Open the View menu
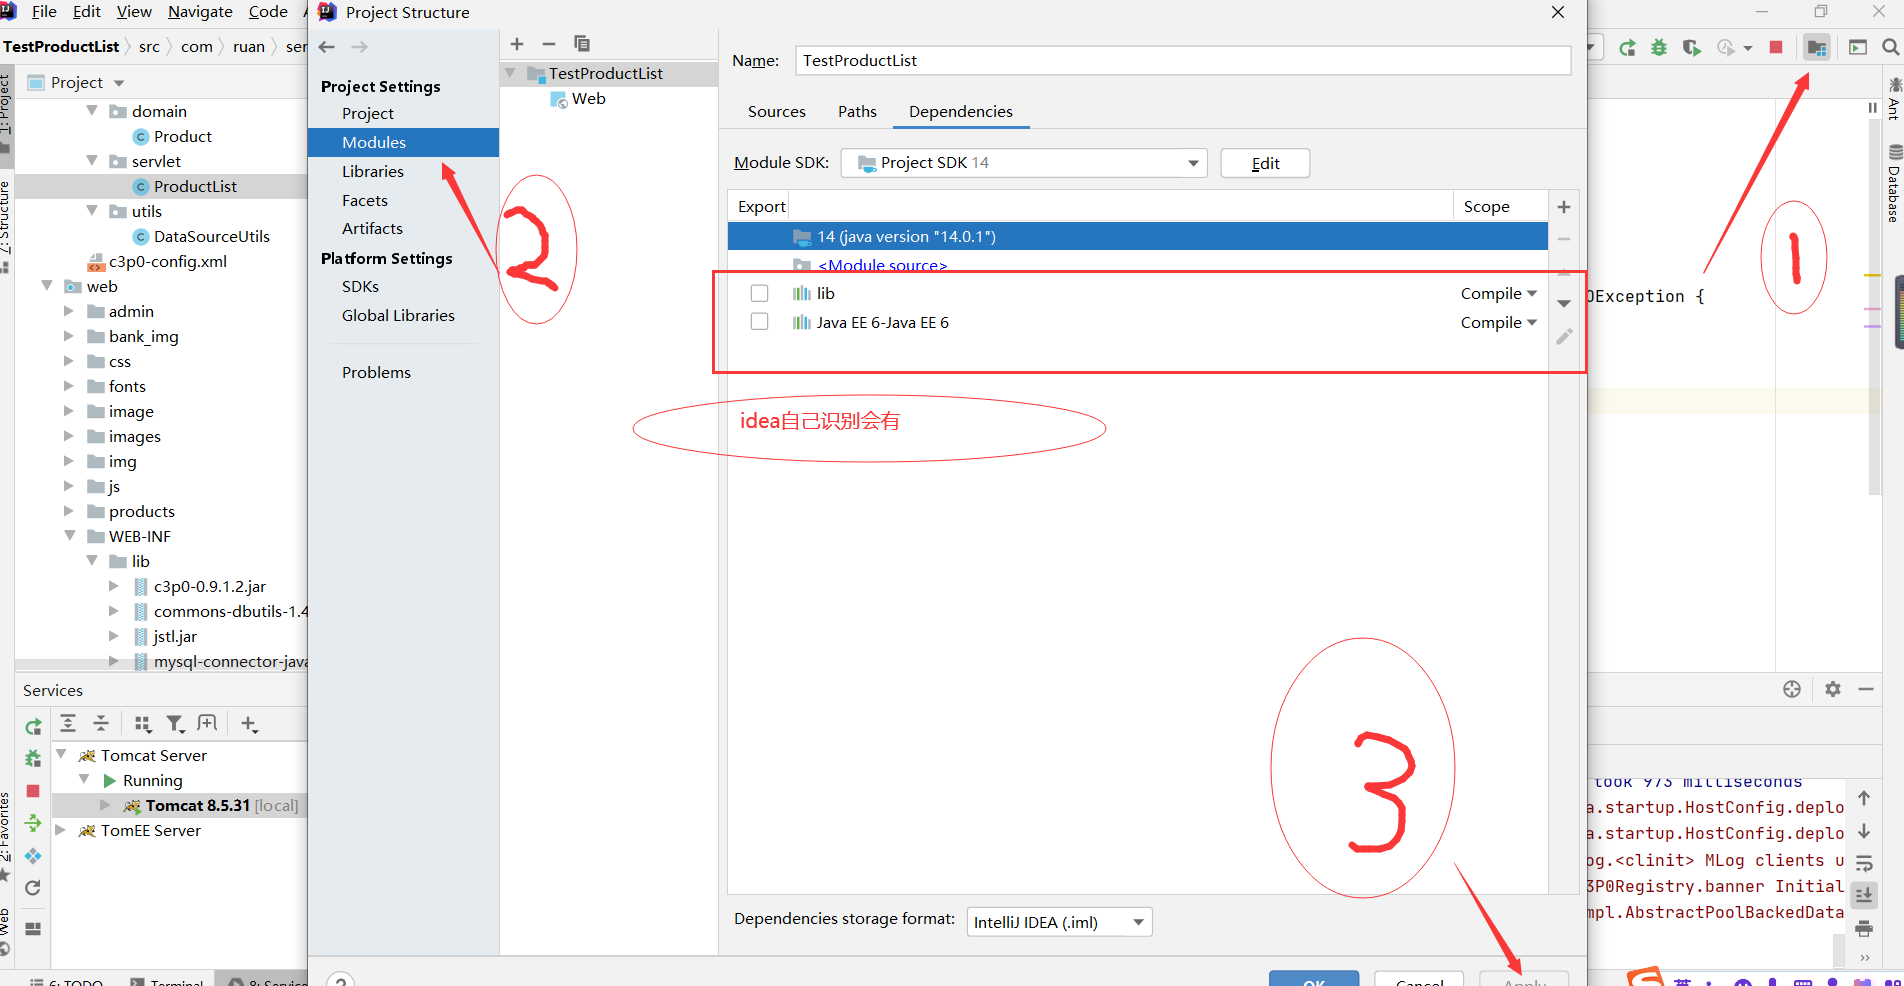Image resolution: width=1904 pixels, height=986 pixels. pyautogui.click(x=134, y=12)
